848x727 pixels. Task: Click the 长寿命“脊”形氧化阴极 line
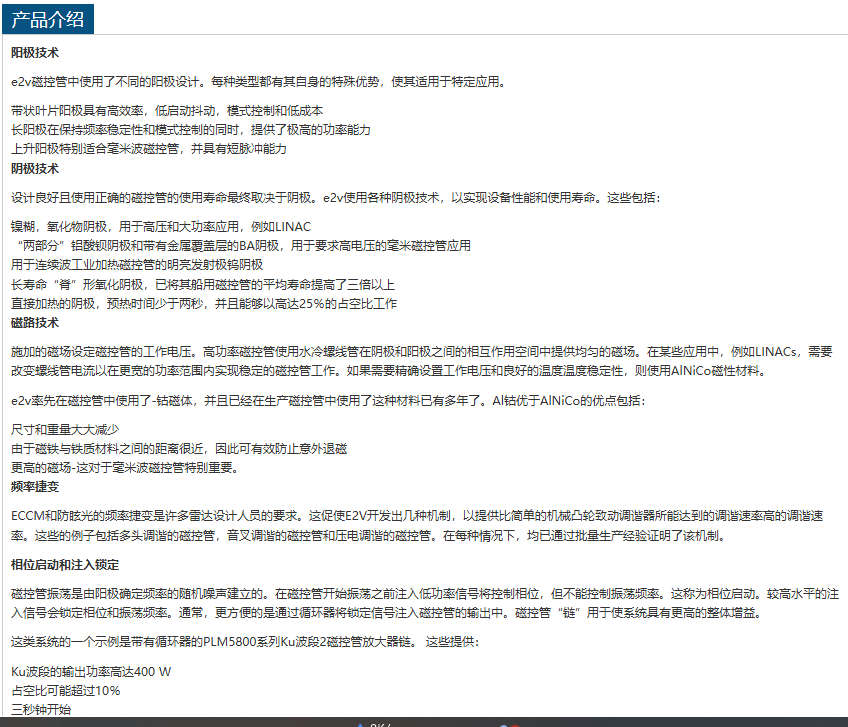[x=203, y=284]
